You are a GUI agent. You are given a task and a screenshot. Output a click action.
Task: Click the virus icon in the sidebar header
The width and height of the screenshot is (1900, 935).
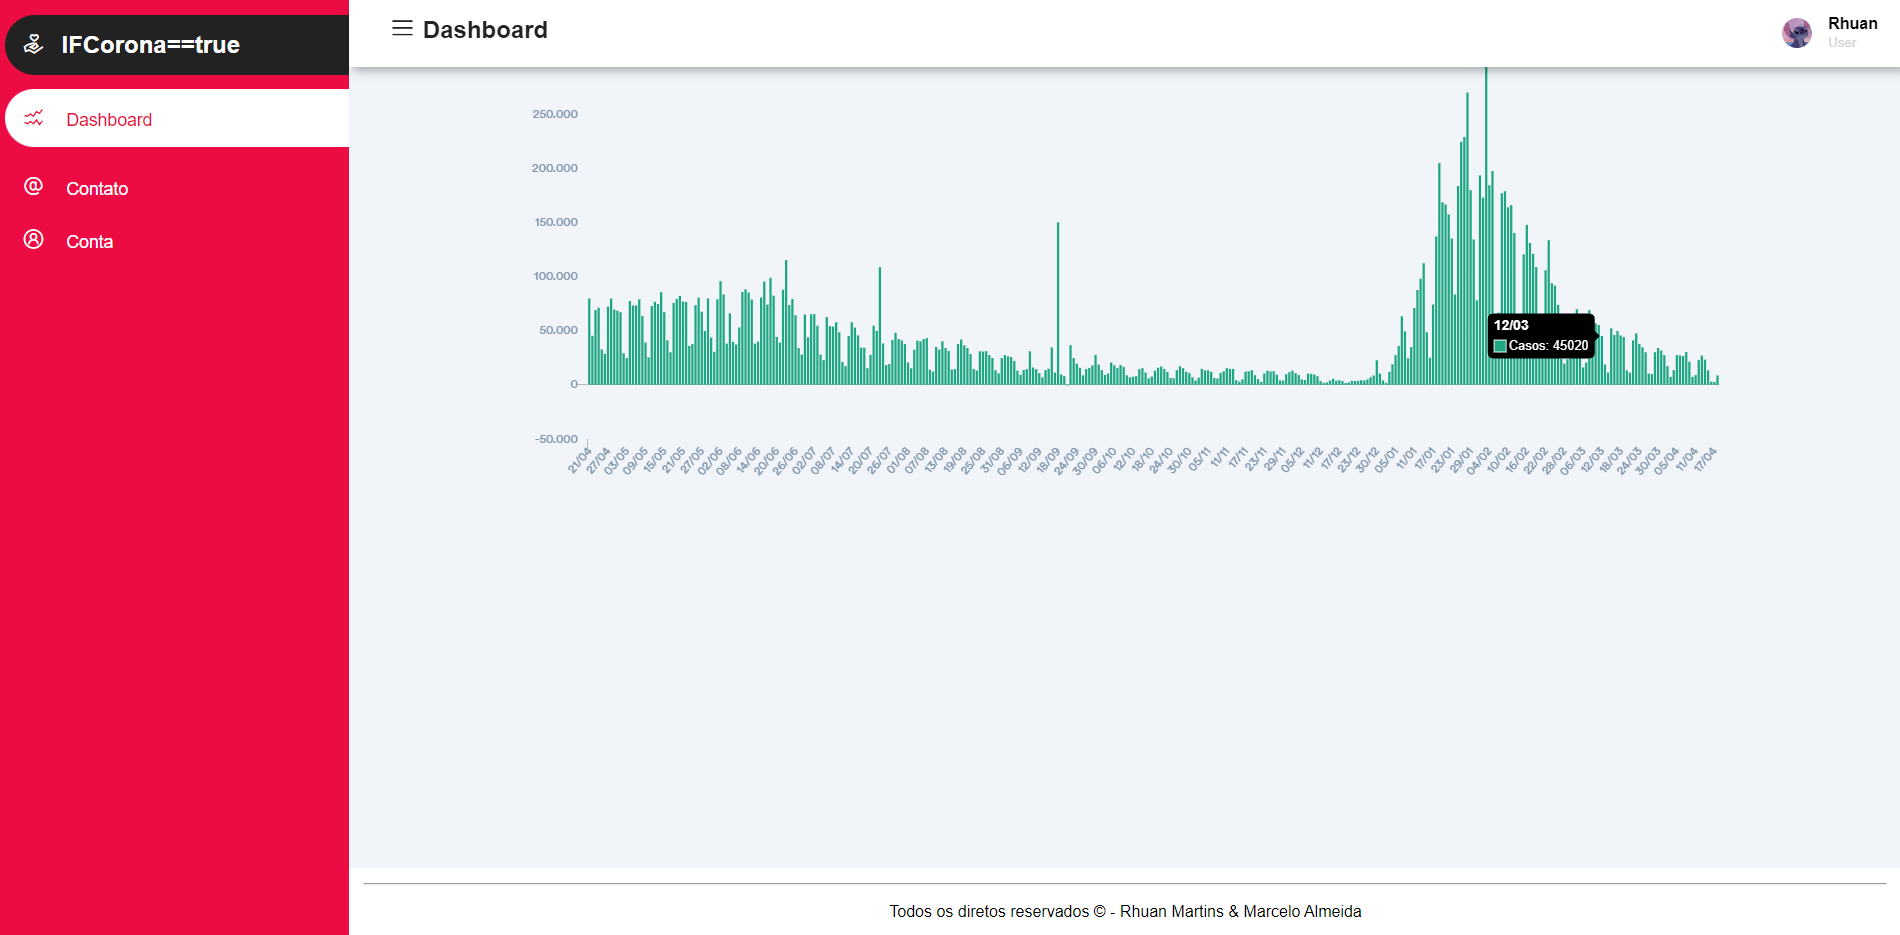[x=33, y=43]
